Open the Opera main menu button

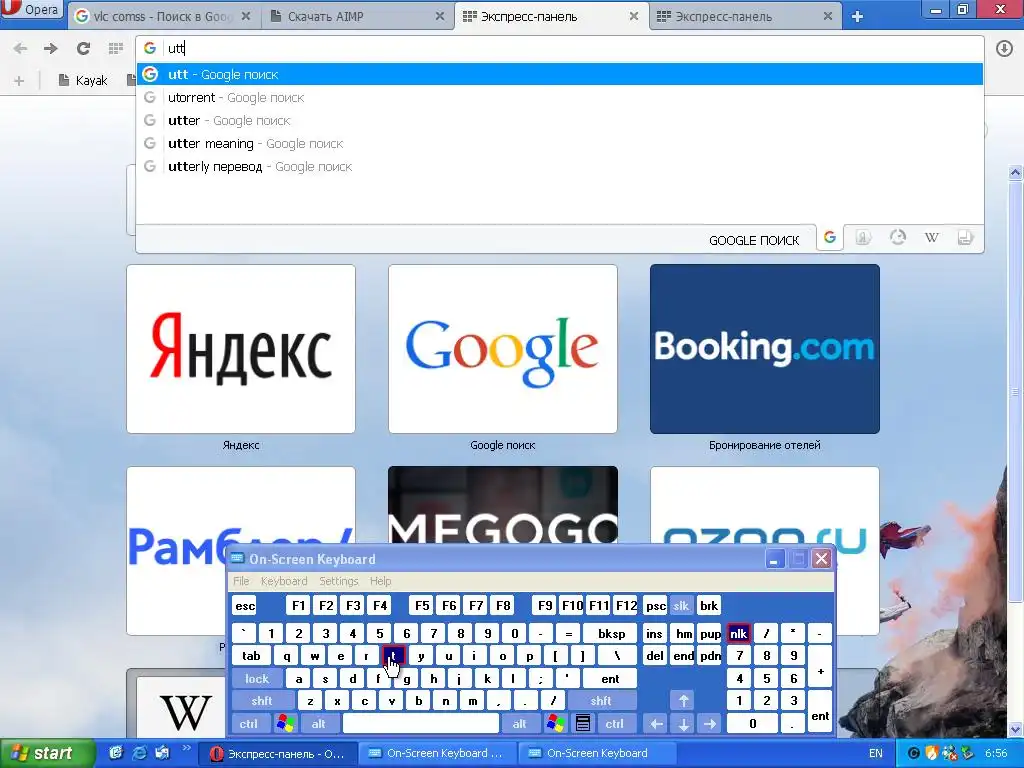31,10
